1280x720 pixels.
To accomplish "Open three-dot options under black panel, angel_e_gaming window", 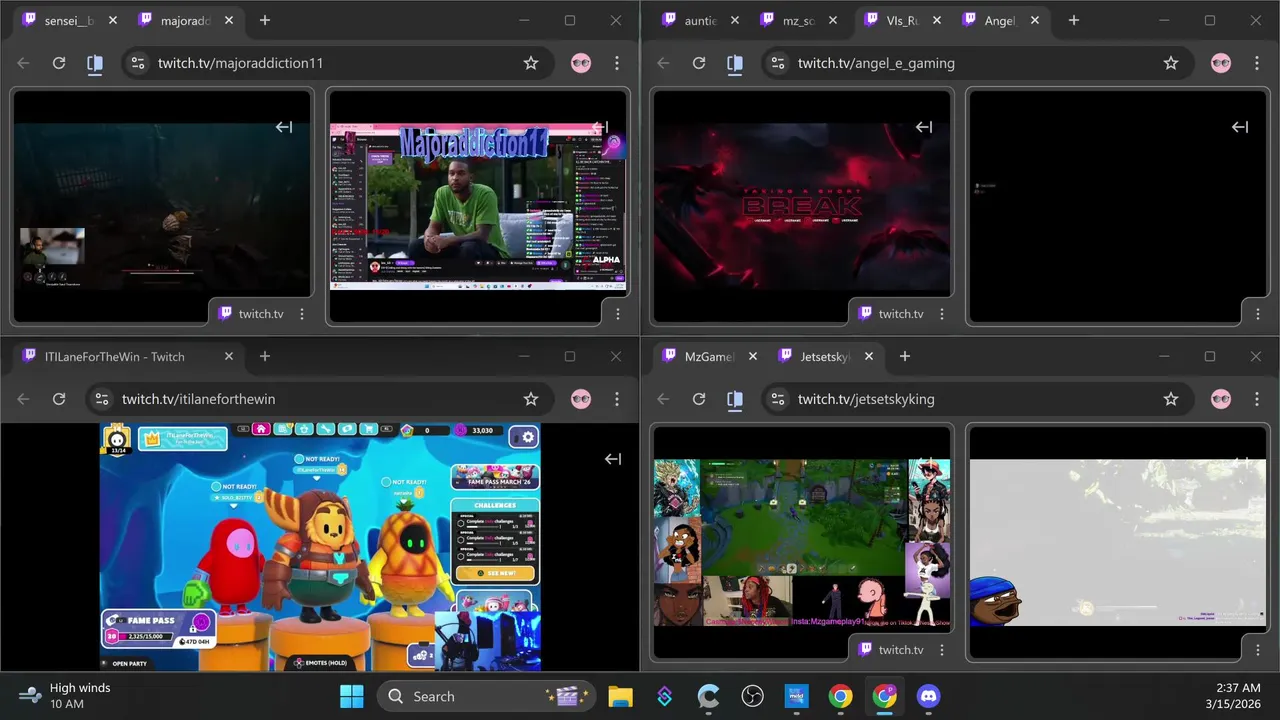I will pos(1257,314).
